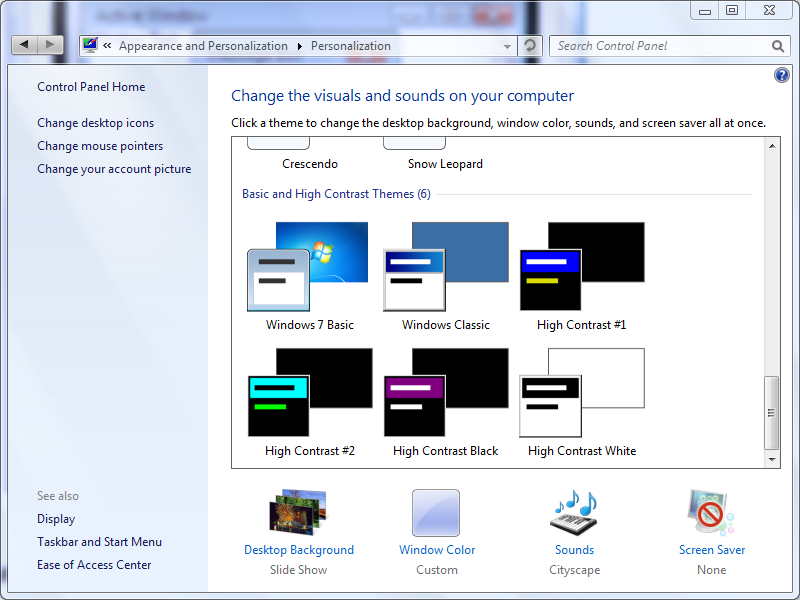The height and width of the screenshot is (600, 800).
Task: Click the back navigation arrow
Action: tap(23, 44)
